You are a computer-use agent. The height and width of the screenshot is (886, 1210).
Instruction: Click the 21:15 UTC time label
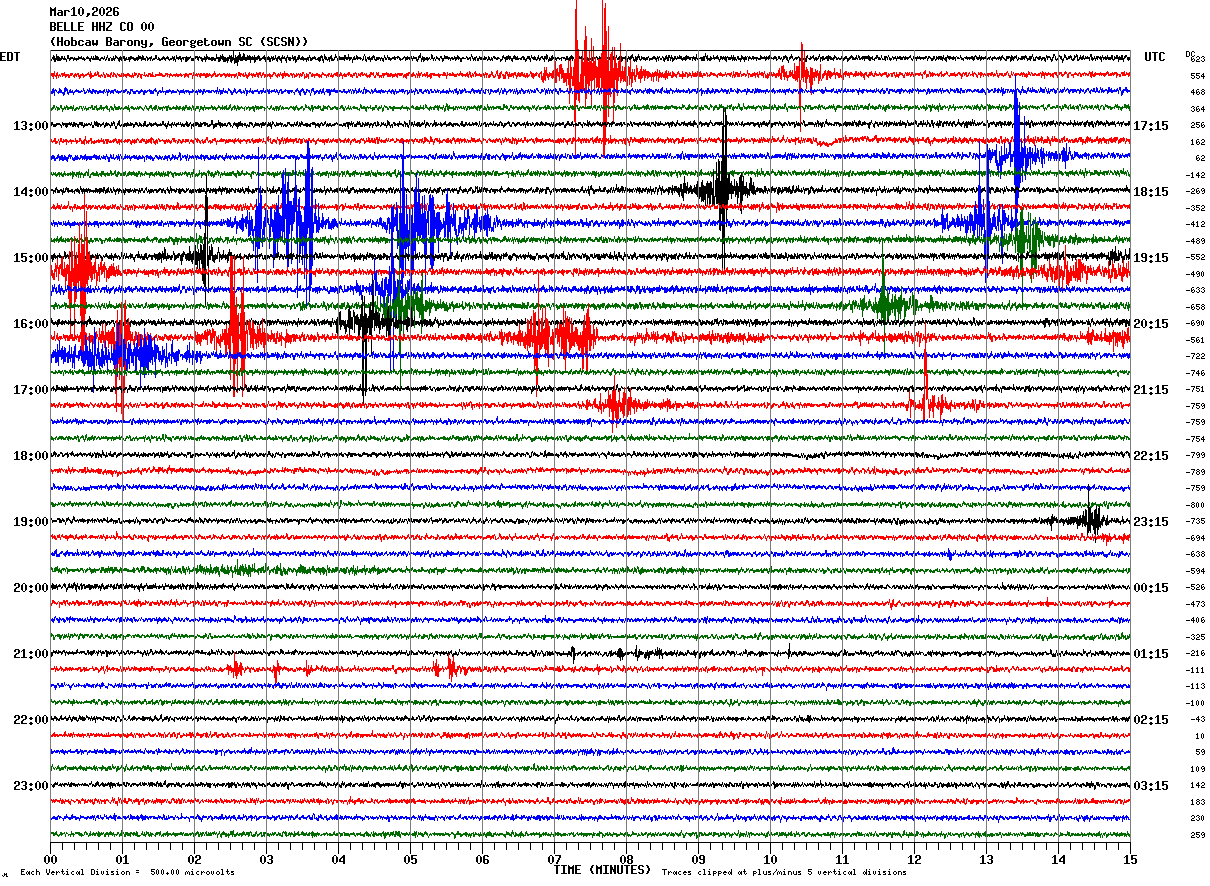(1151, 390)
